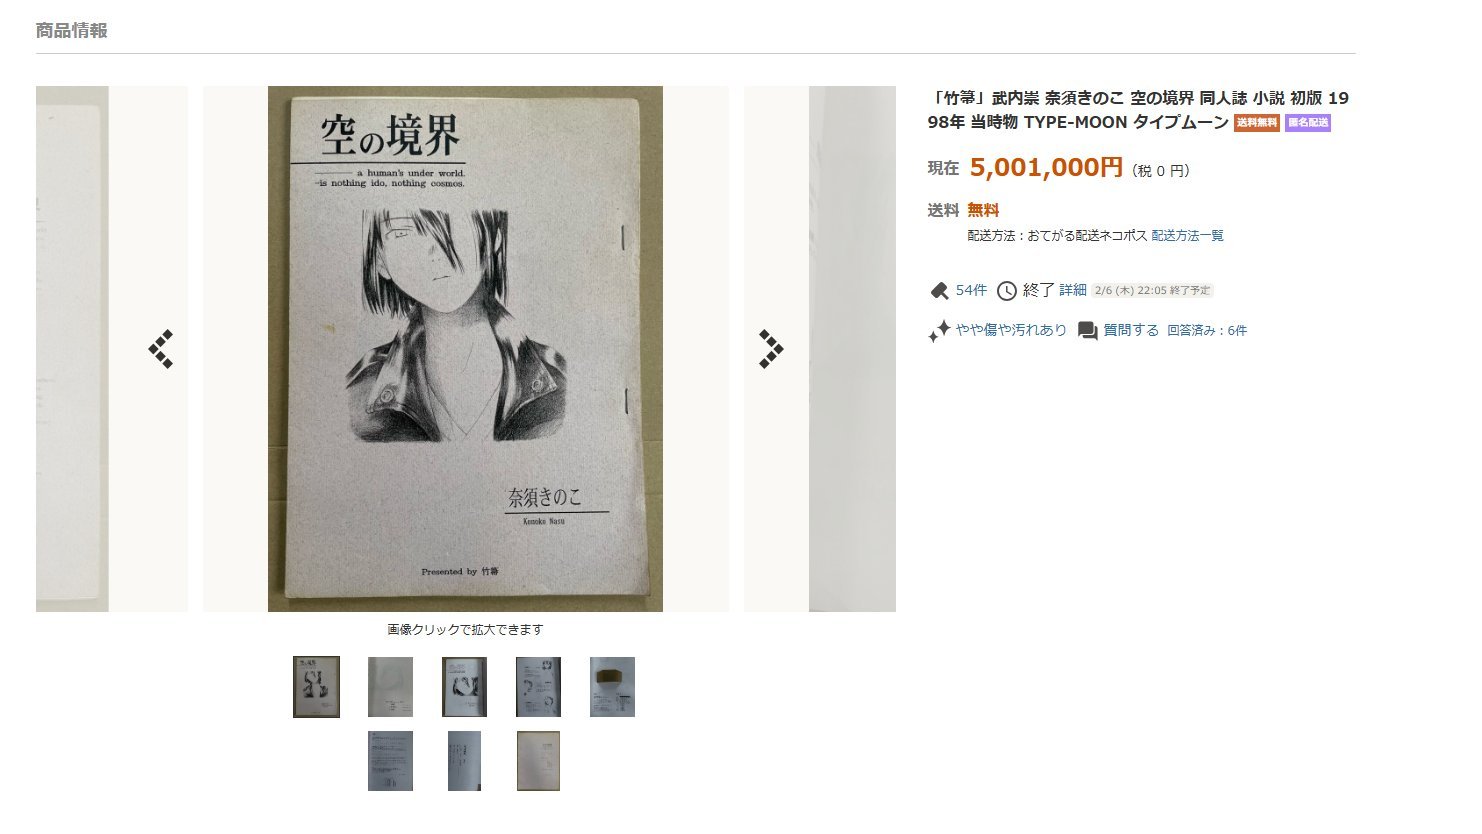Click the 送料無料 orange badge

click(1256, 123)
